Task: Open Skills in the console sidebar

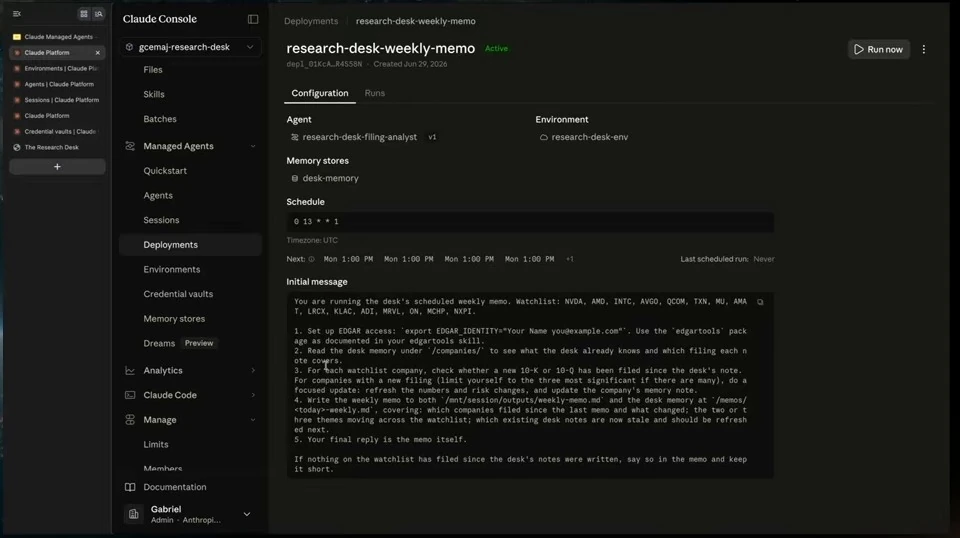Action: (154, 94)
